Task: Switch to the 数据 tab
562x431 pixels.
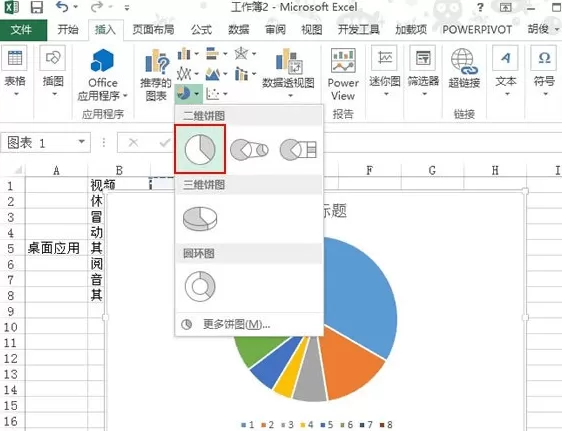Action: click(238, 30)
